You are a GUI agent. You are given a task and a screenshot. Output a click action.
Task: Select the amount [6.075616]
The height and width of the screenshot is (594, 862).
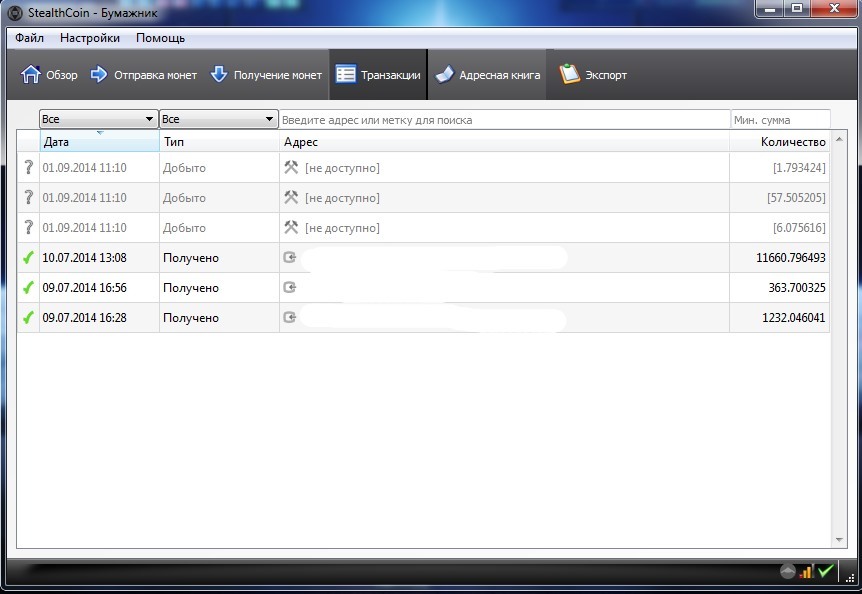tap(799, 227)
